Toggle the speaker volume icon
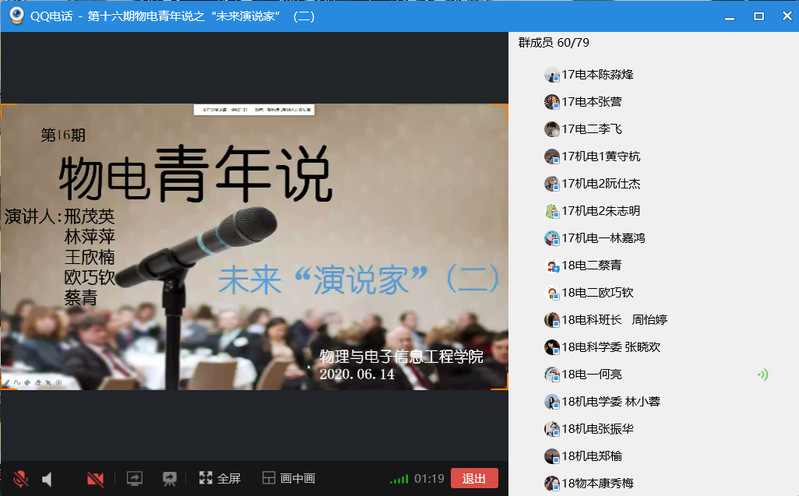The height and width of the screenshot is (496, 799). tap(47, 479)
